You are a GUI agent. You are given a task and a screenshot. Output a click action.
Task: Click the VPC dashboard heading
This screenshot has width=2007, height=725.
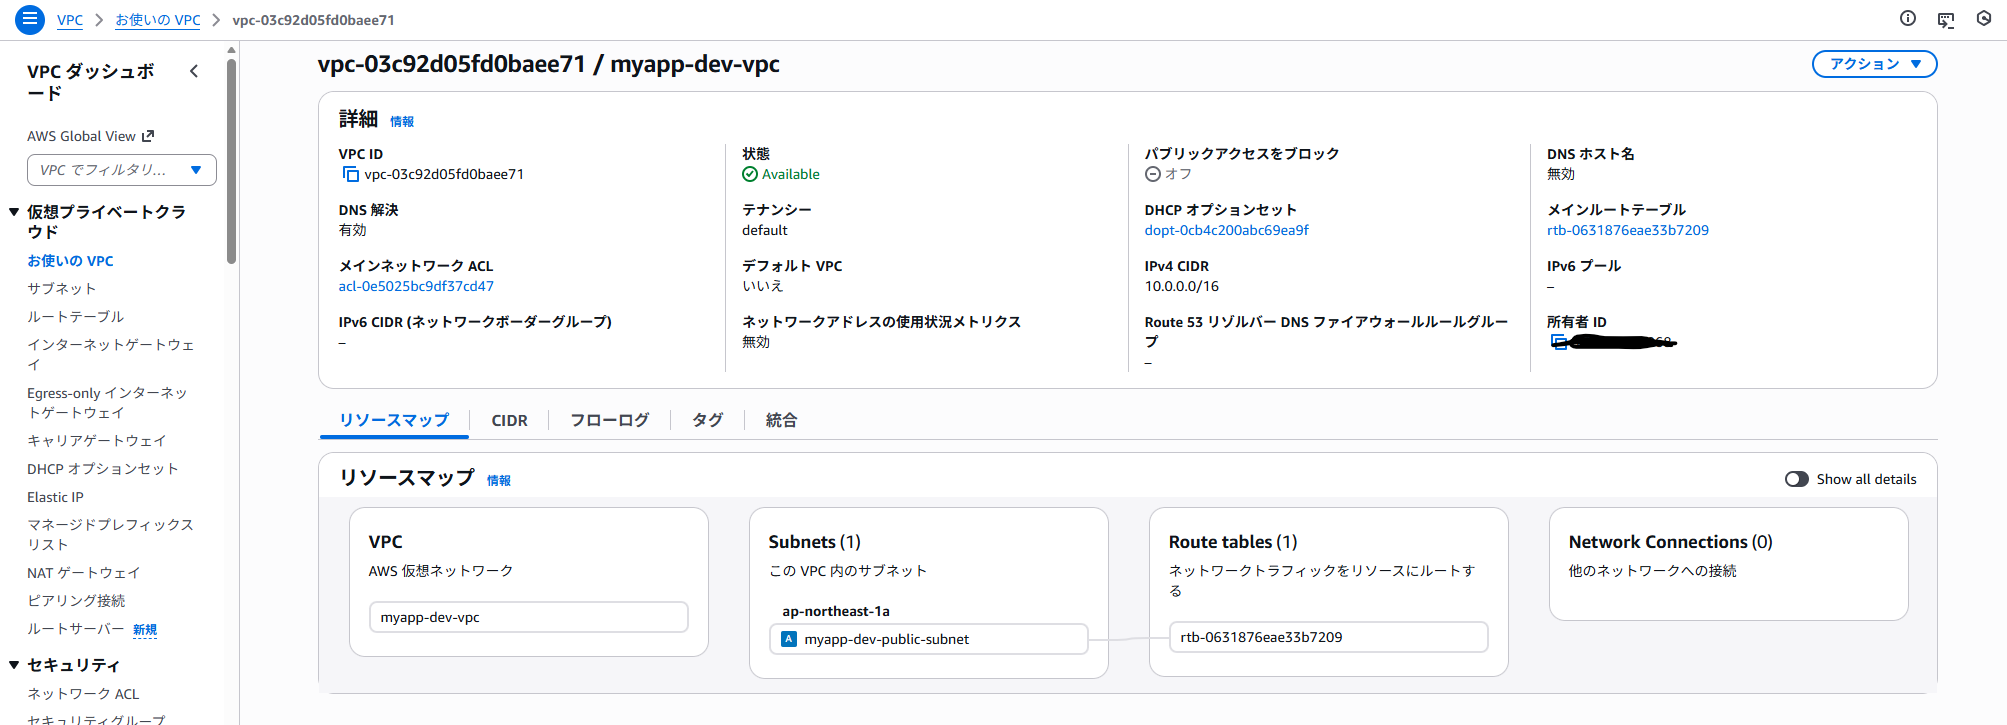point(90,82)
